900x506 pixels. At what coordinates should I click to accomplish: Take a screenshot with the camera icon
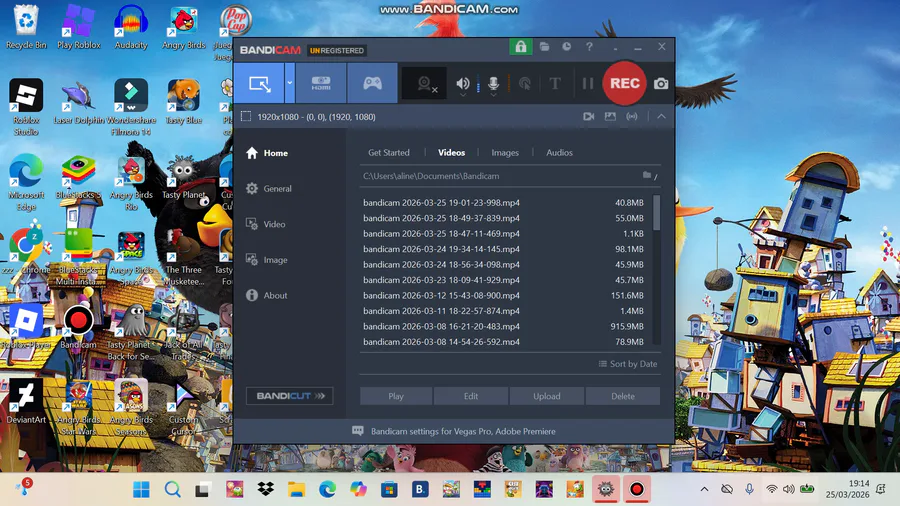coord(661,84)
